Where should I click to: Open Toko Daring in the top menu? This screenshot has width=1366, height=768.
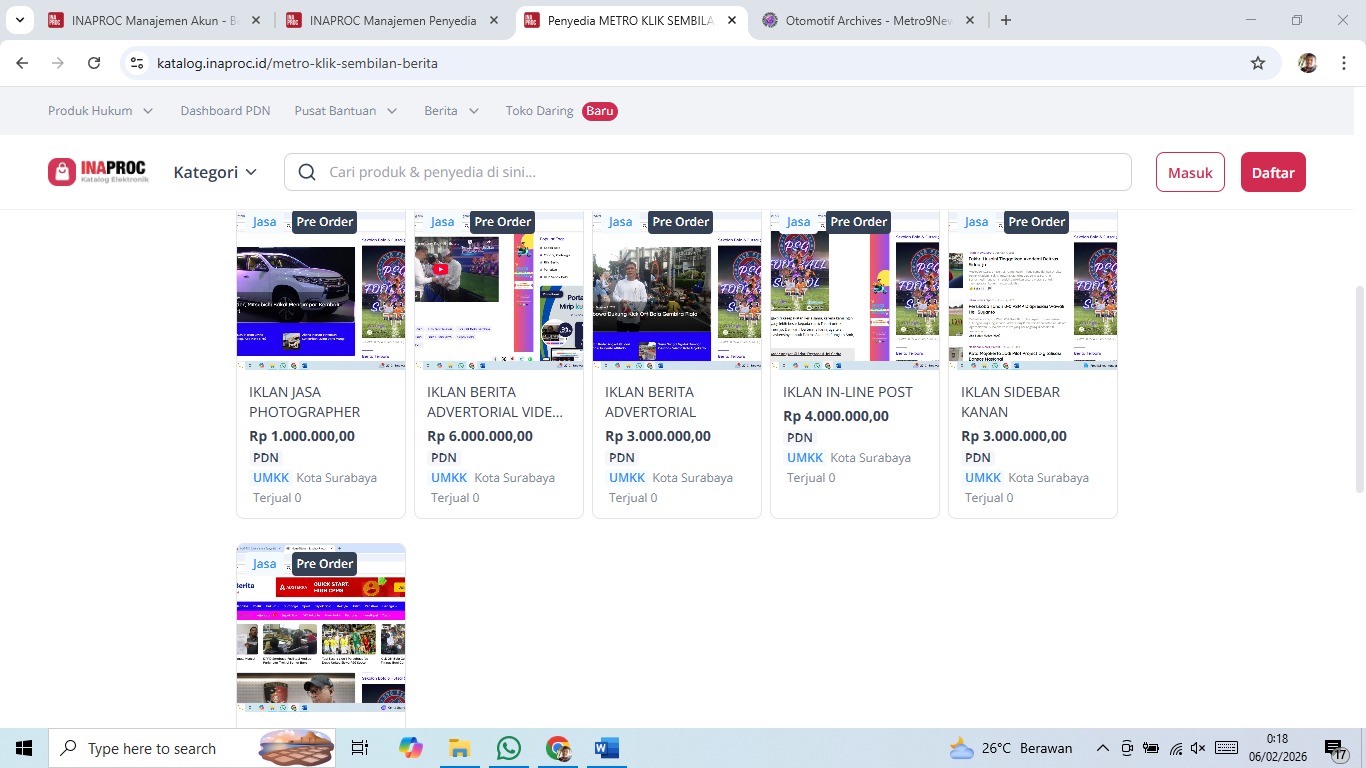[x=539, y=111]
